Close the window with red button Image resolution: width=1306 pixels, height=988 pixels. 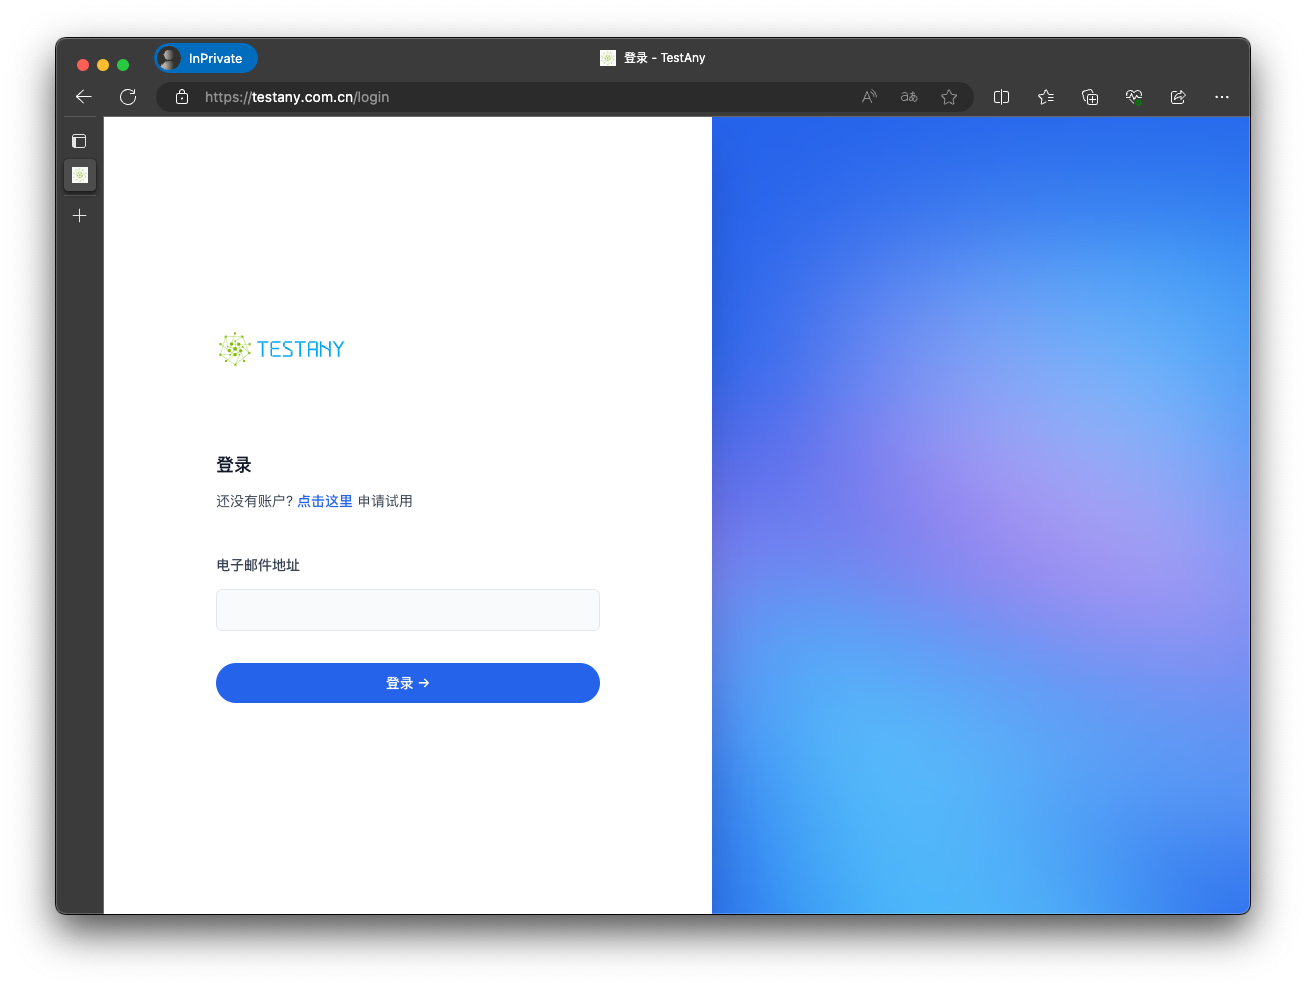[83, 65]
